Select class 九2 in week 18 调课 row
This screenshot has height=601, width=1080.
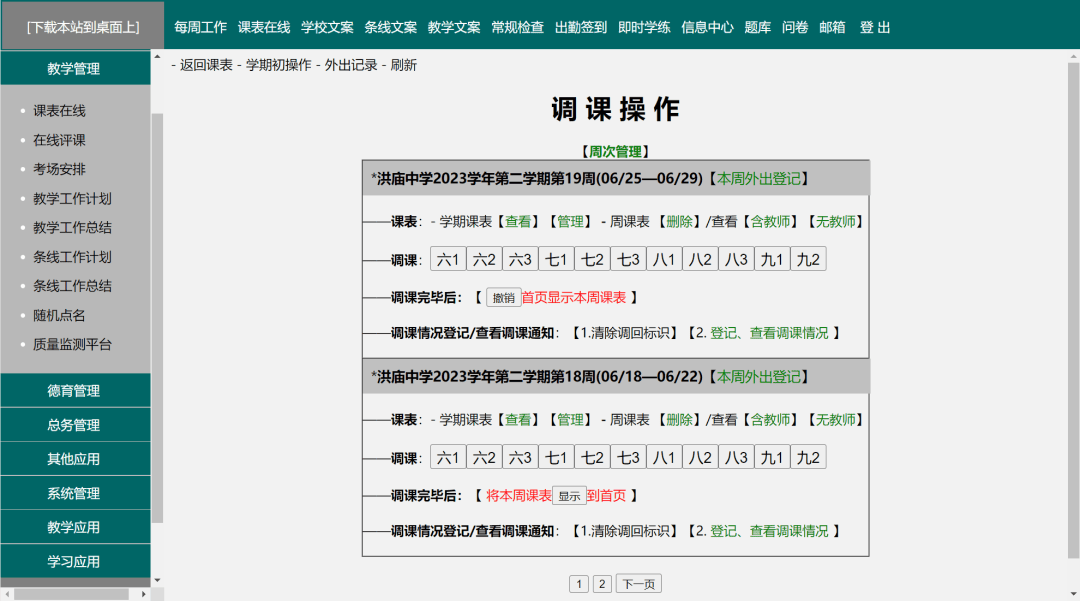coord(807,458)
